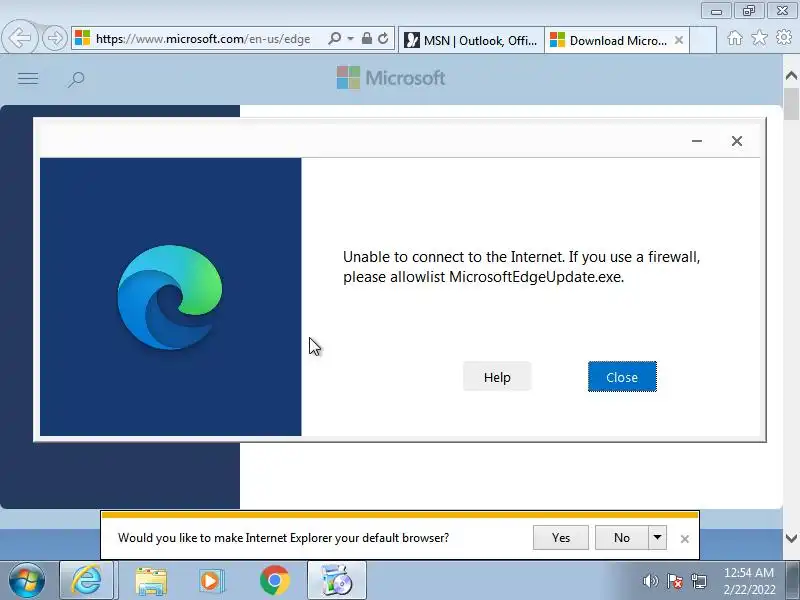Click the page scrollbar up arrow
This screenshot has width=800, height=600.
pos(791,76)
